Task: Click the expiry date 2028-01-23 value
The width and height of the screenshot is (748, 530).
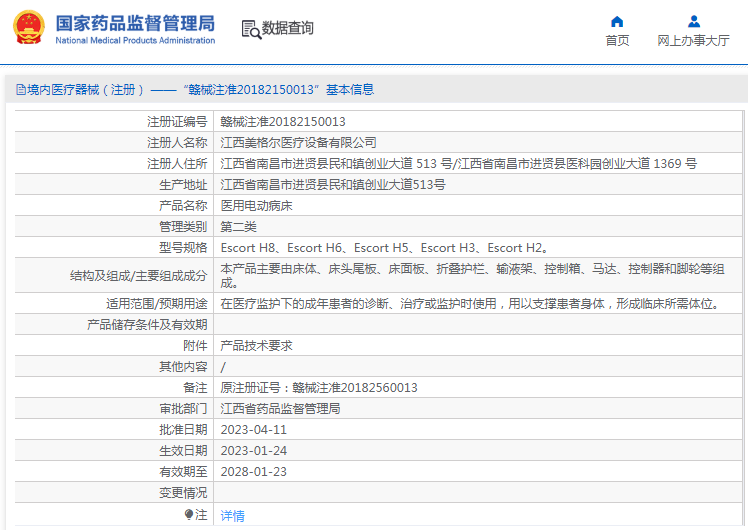Action: click(253, 472)
